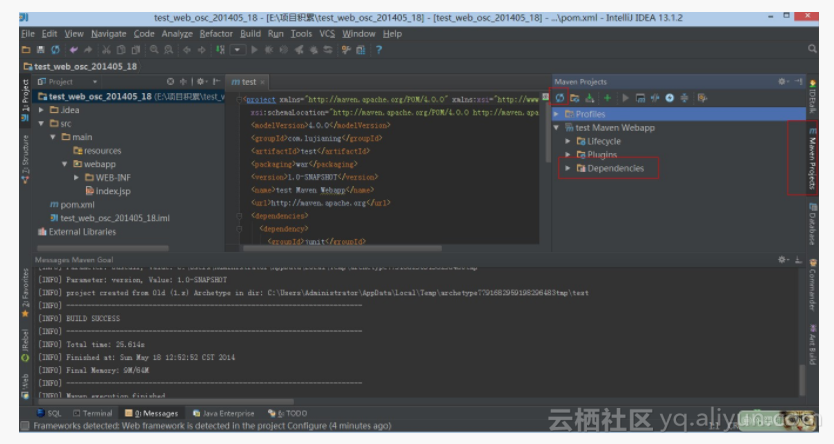Click Save All icon in main toolbar

40,50
